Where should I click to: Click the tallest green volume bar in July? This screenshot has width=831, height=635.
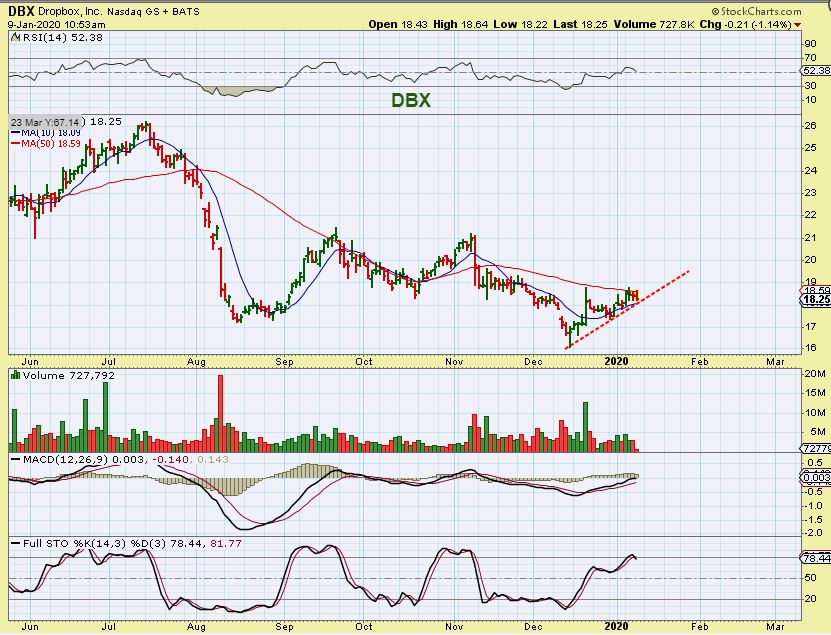coord(105,416)
